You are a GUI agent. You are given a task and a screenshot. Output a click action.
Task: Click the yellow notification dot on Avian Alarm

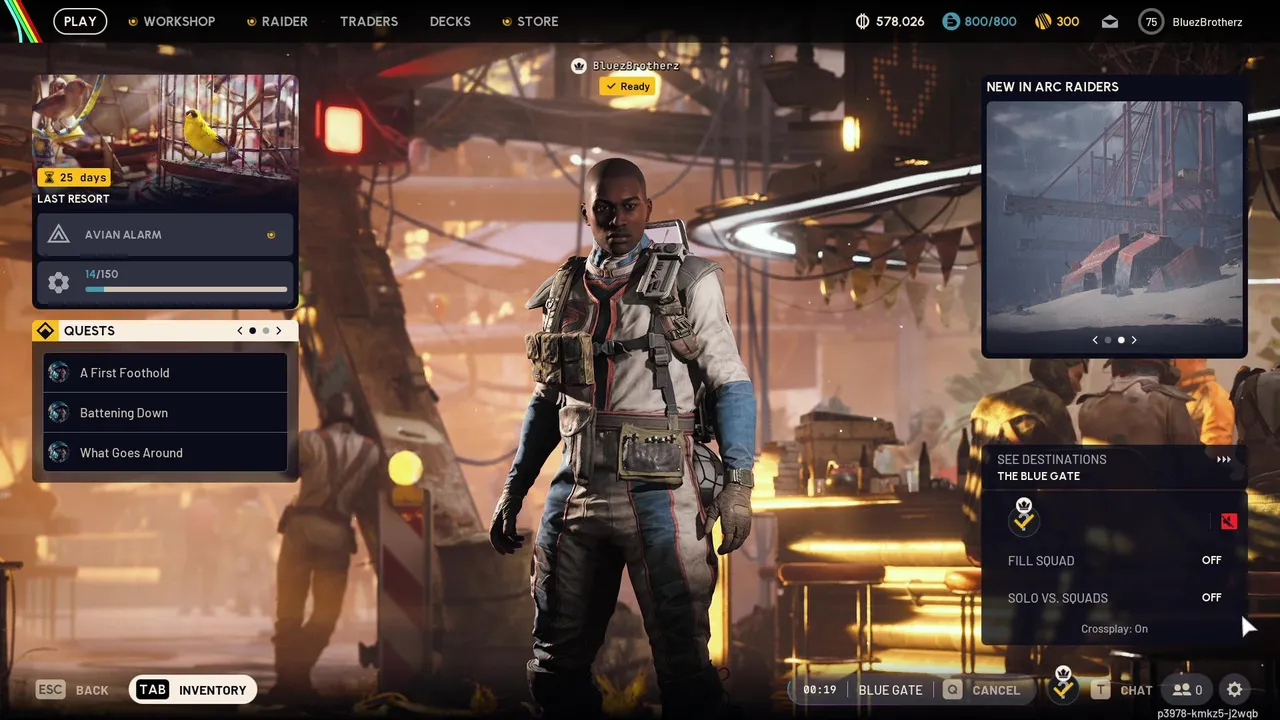(271, 235)
